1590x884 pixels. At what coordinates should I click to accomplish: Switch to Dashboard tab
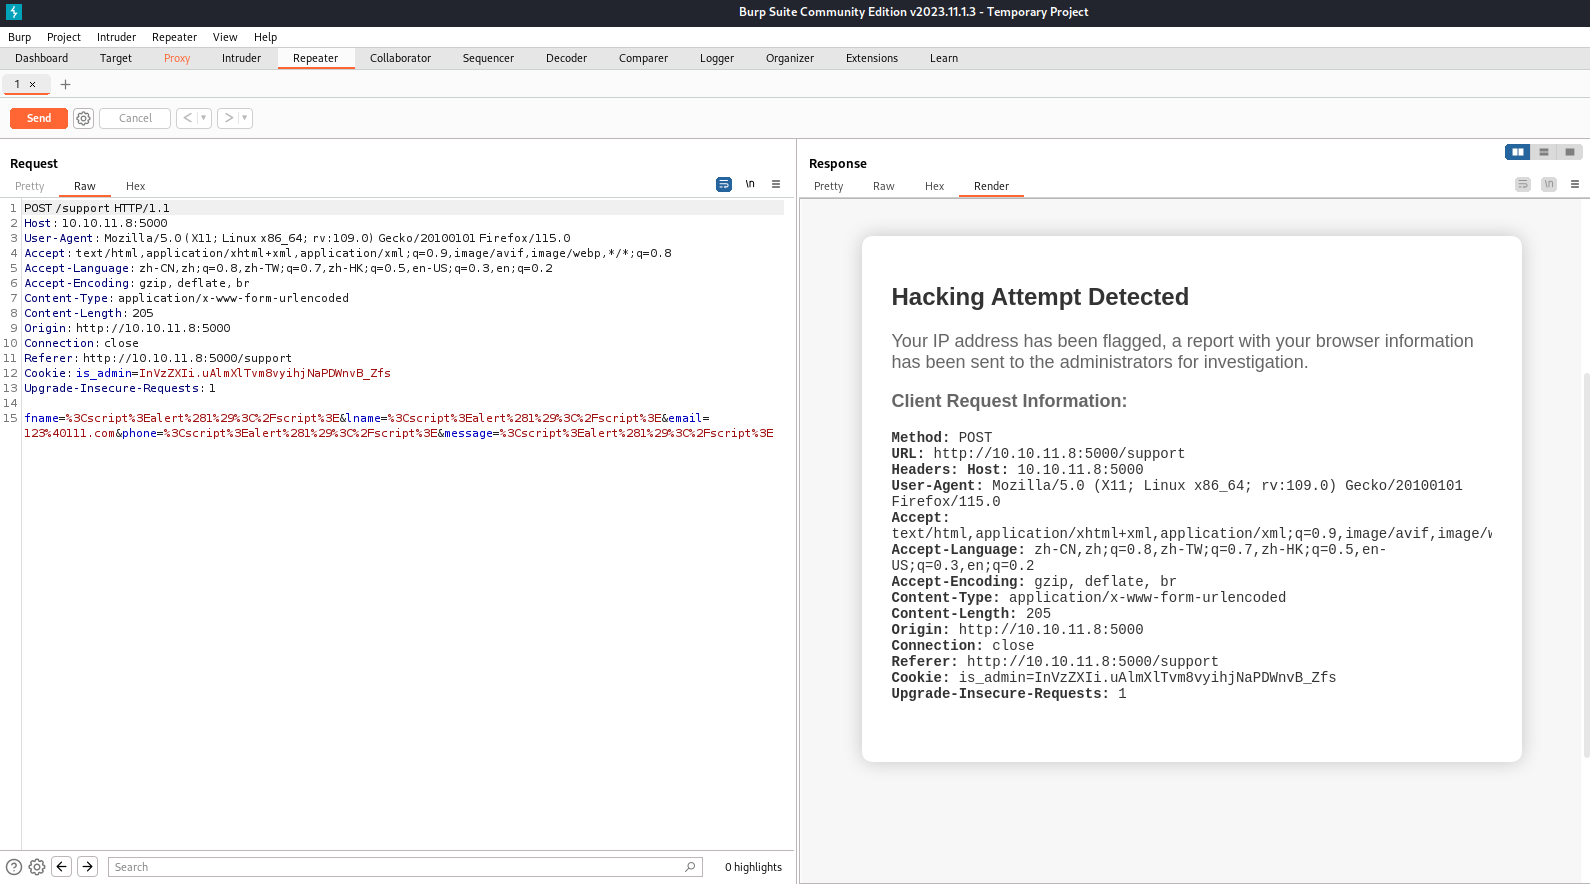pyautogui.click(x=42, y=58)
